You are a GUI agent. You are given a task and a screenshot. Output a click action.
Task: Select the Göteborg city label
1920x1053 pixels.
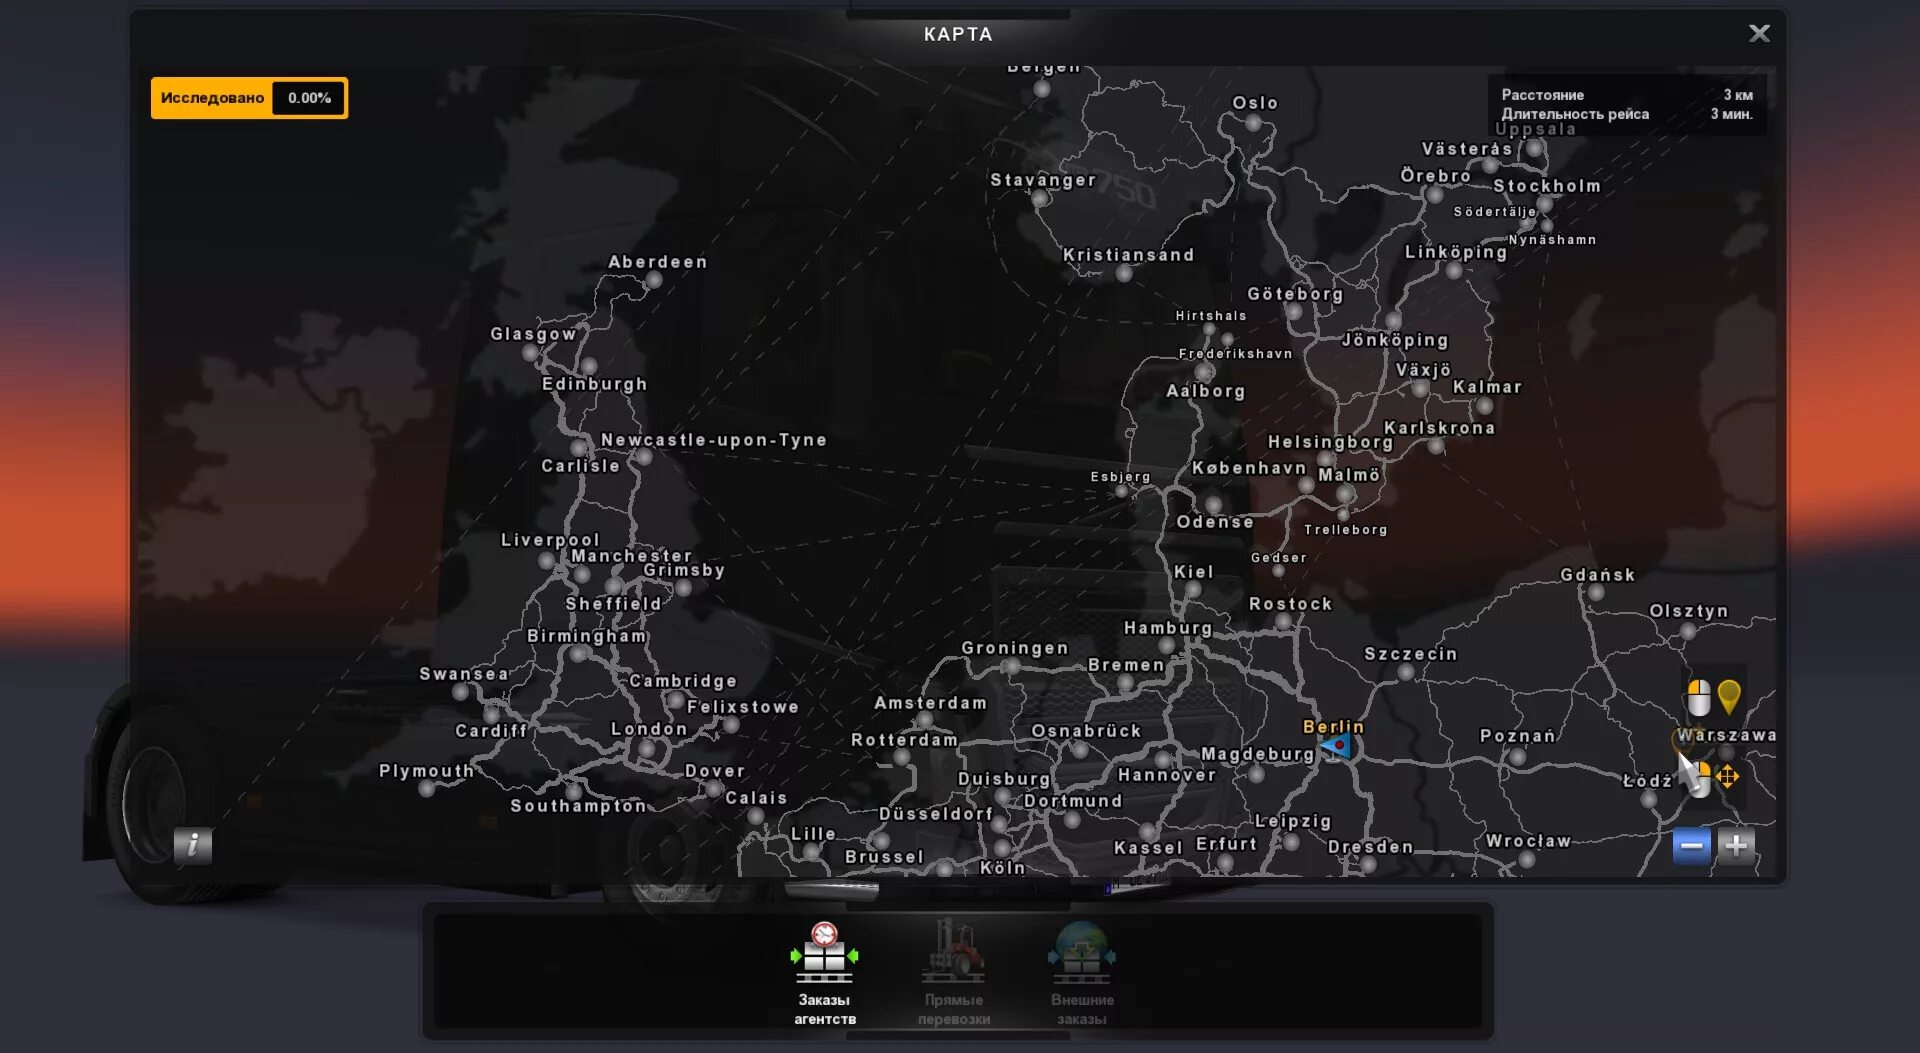(1295, 294)
